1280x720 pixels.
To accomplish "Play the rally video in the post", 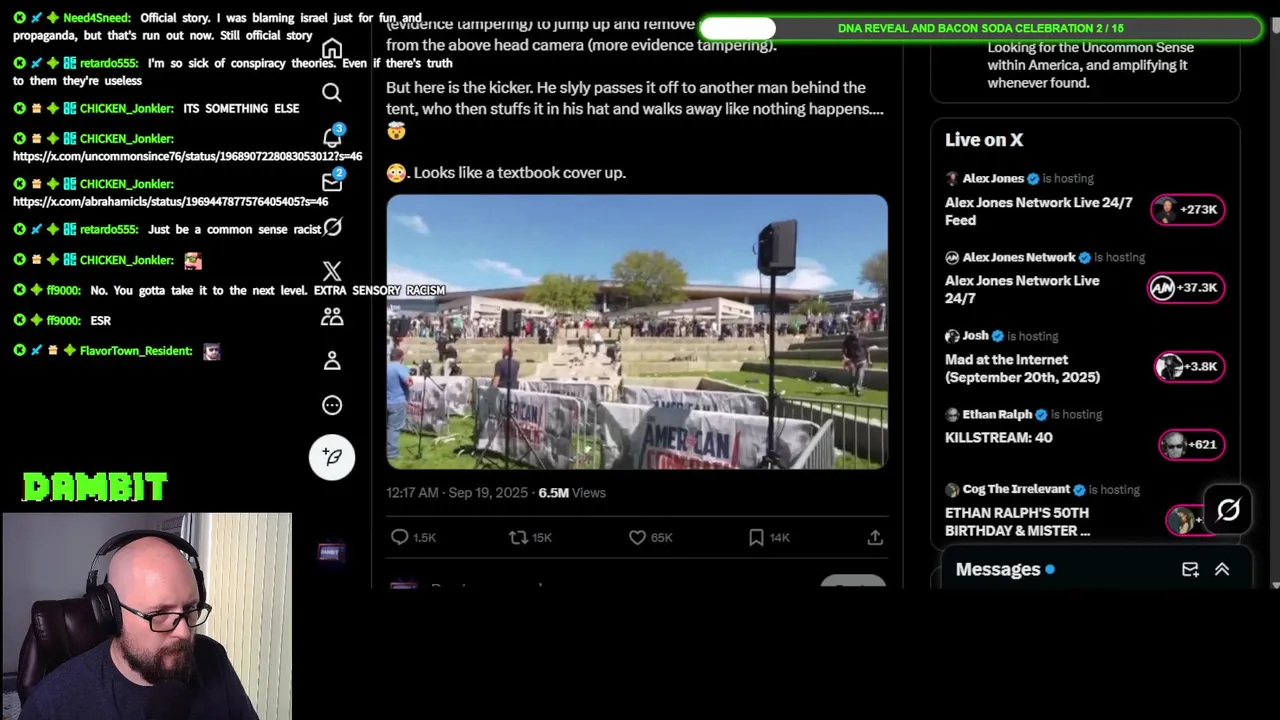I will click(x=637, y=332).
